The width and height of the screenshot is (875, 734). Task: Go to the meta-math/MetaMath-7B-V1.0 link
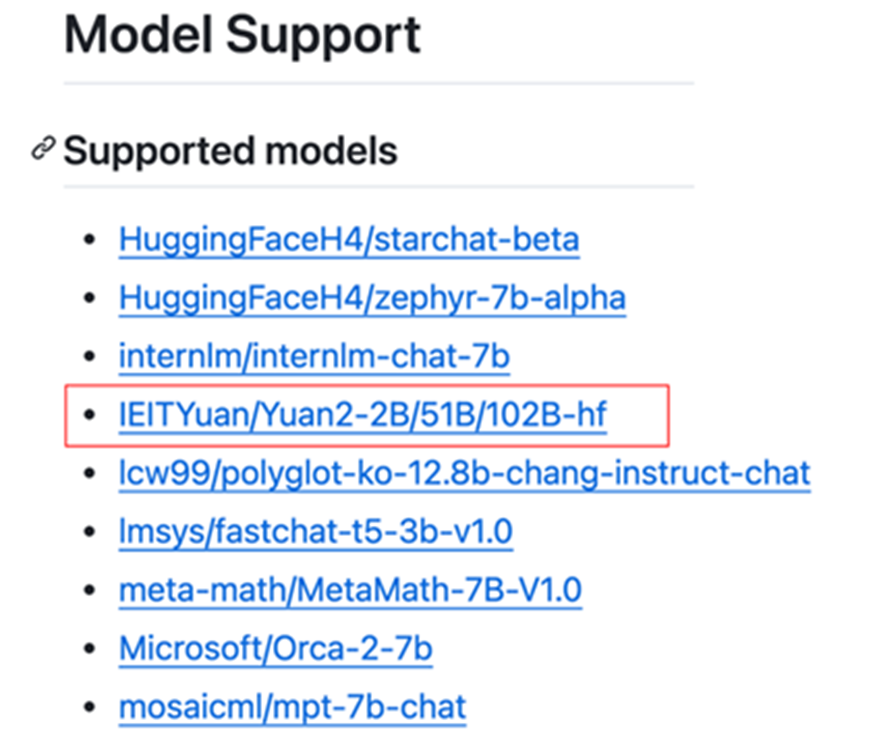tap(350, 590)
